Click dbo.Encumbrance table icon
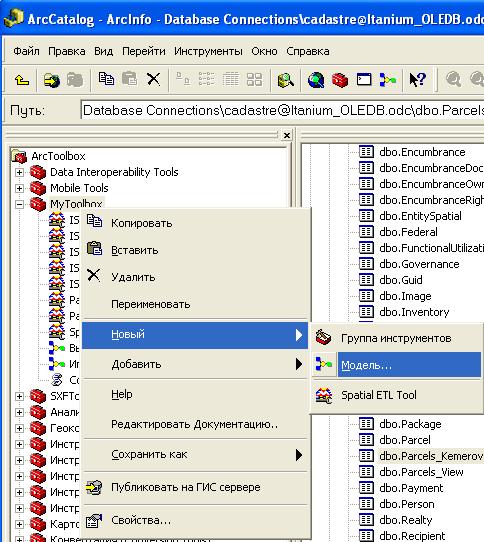Viewport: 484px width, 542px height. tap(366, 152)
